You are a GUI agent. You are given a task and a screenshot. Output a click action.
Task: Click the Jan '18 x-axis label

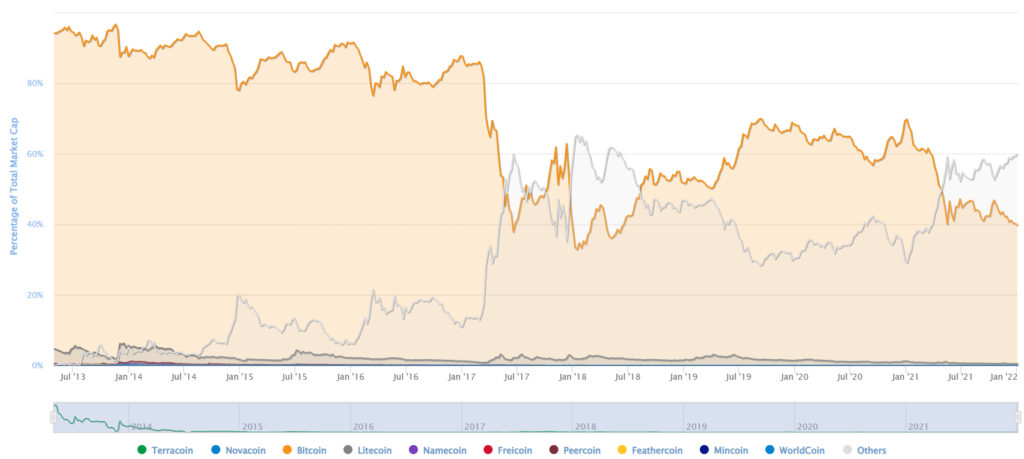click(x=572, y=378)
